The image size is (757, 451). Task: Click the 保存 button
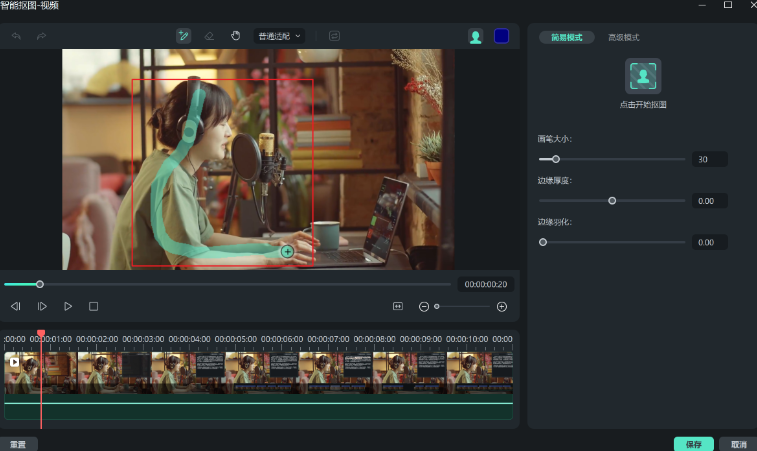click(693, 443)
